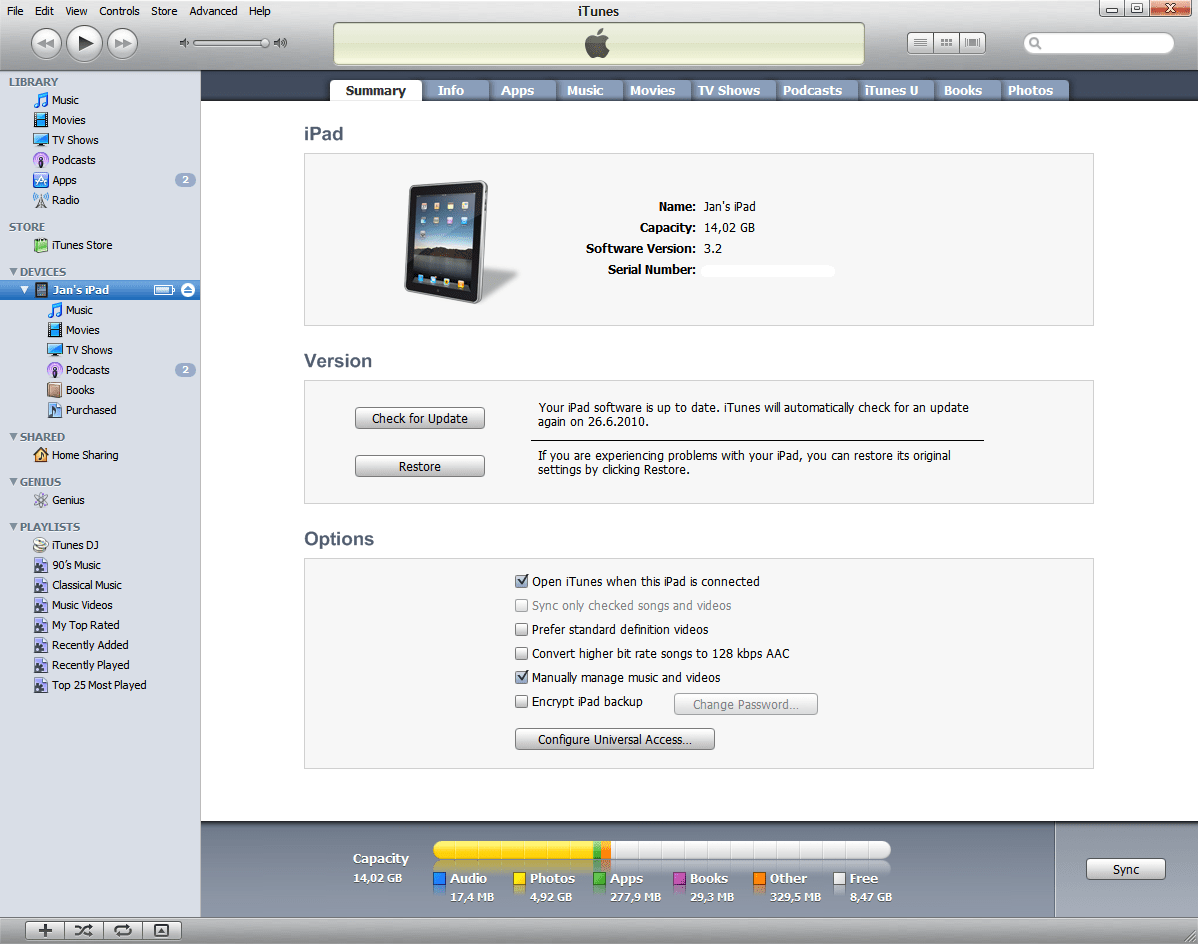Screen dimensions: 1198x944
Task: Uncheck Manually manage music and videos
Action: coord(522,677)
